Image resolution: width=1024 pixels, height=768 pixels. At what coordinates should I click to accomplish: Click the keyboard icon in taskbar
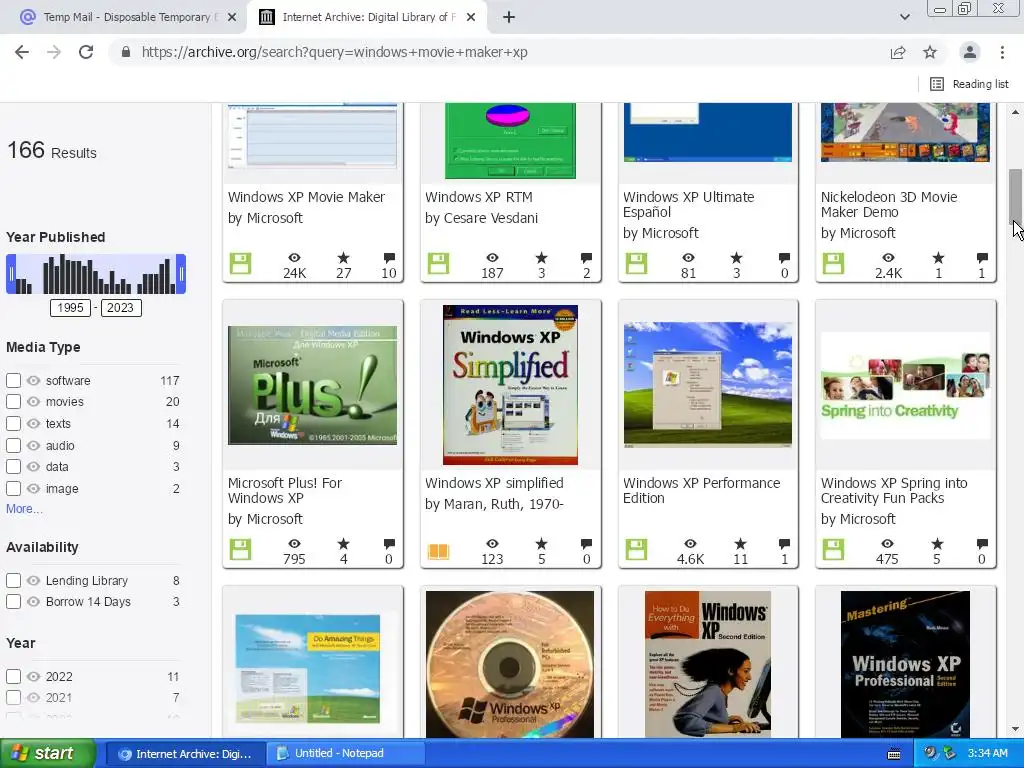(x=894, y=754)
